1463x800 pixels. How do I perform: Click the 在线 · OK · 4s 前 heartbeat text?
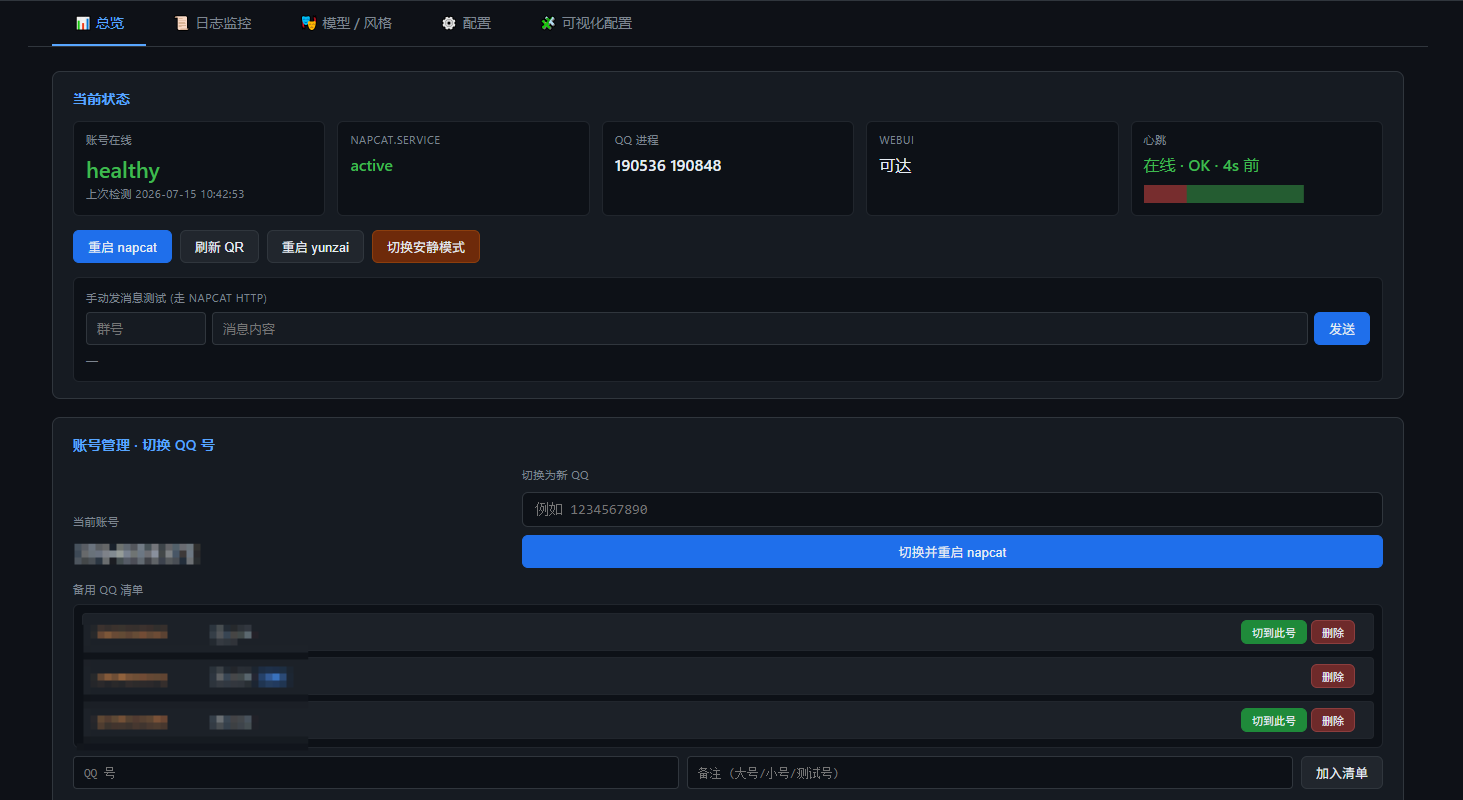tap(1201, 166)
